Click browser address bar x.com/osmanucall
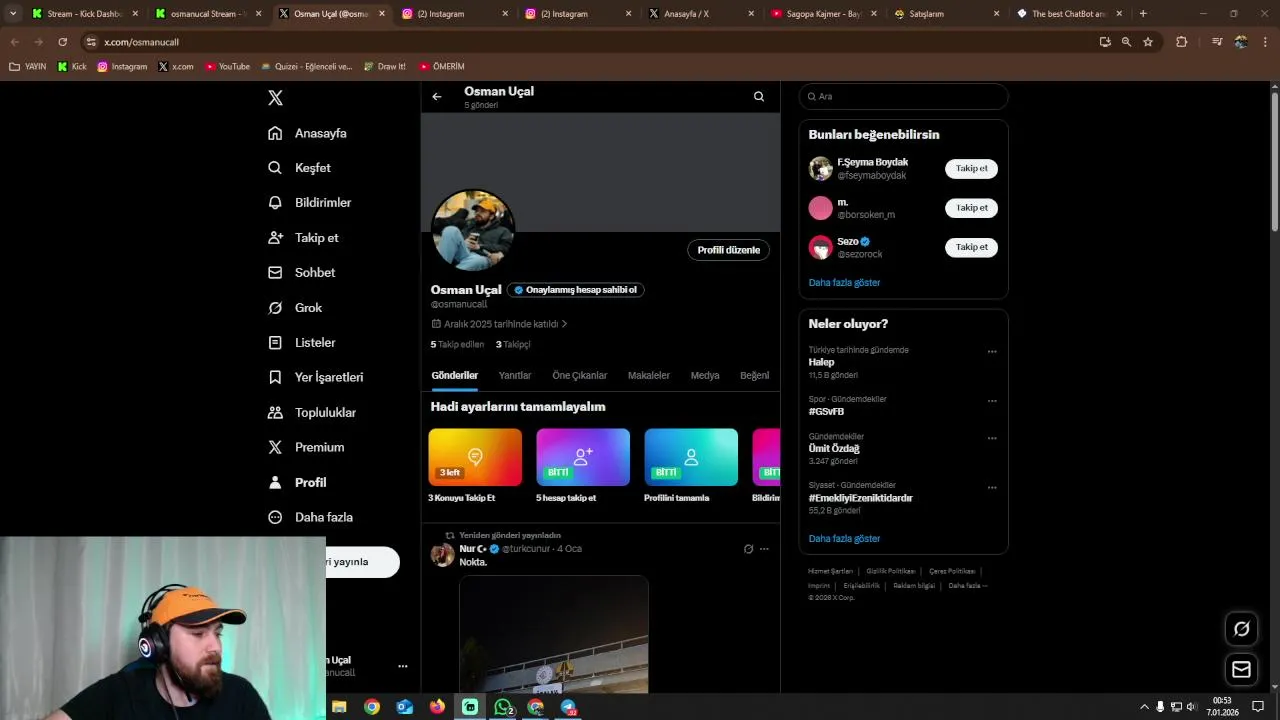 pos(590,42)
